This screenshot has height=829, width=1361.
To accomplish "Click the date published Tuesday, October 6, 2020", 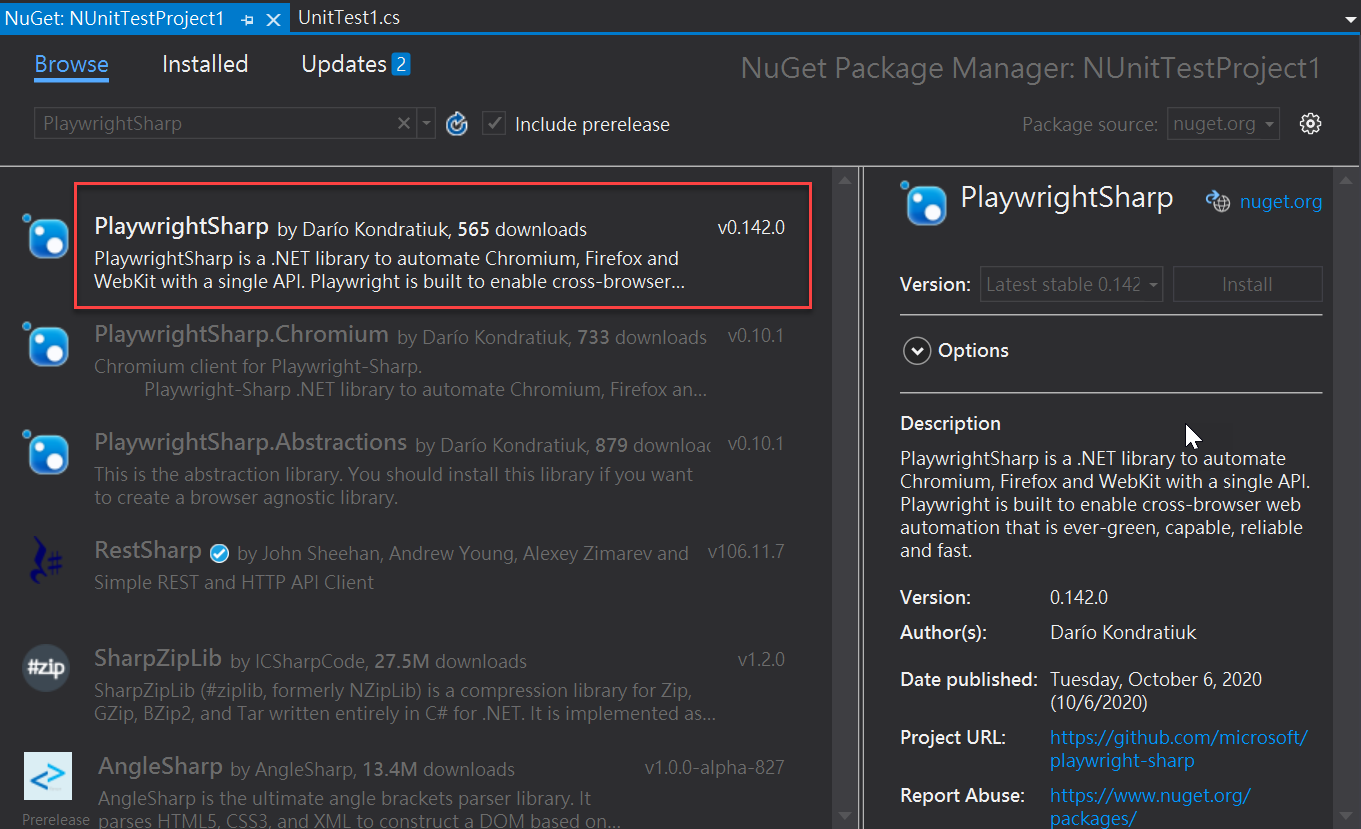I will [x=1156, y=691].
